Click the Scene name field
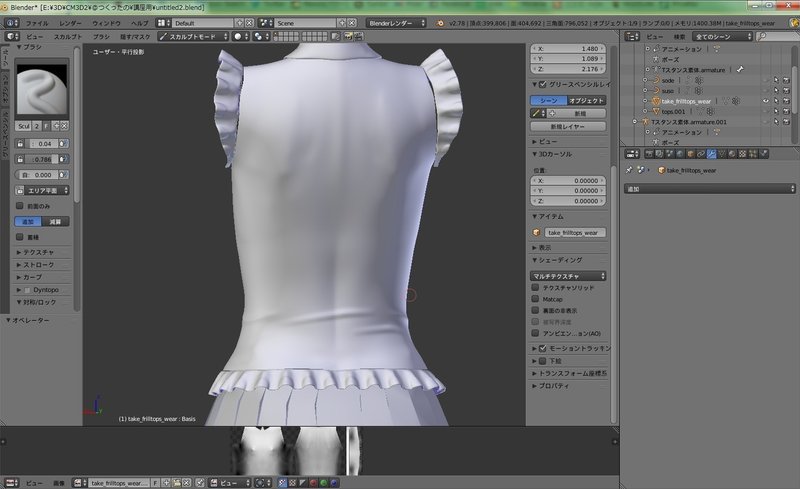 (306, 23)
